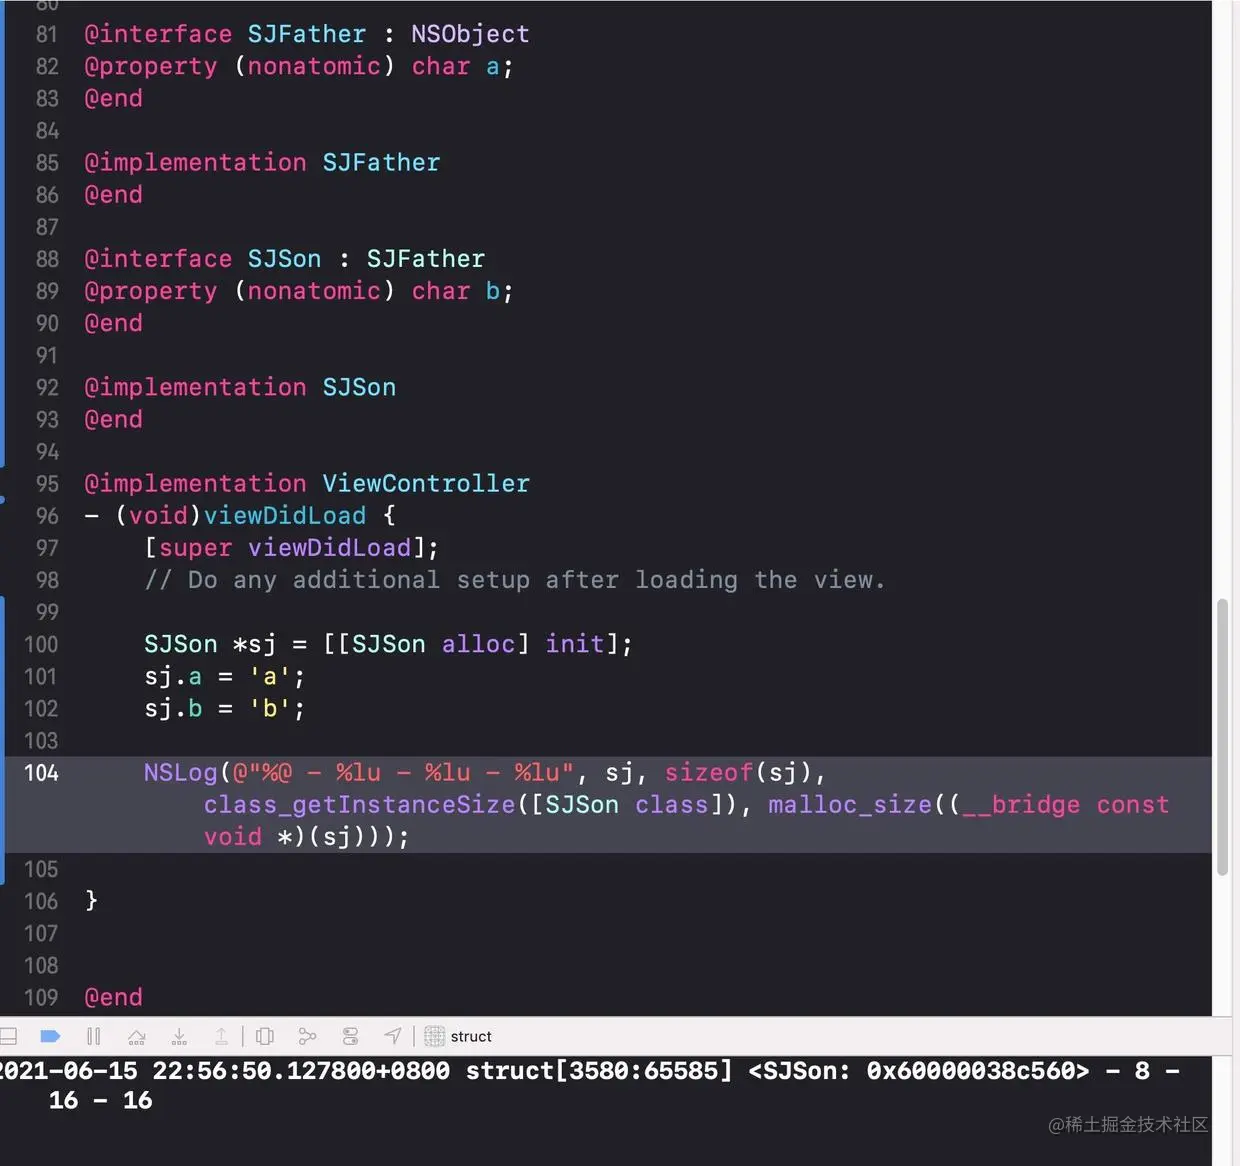Click SJSon in the interface on line 88

tap(284, 259)
